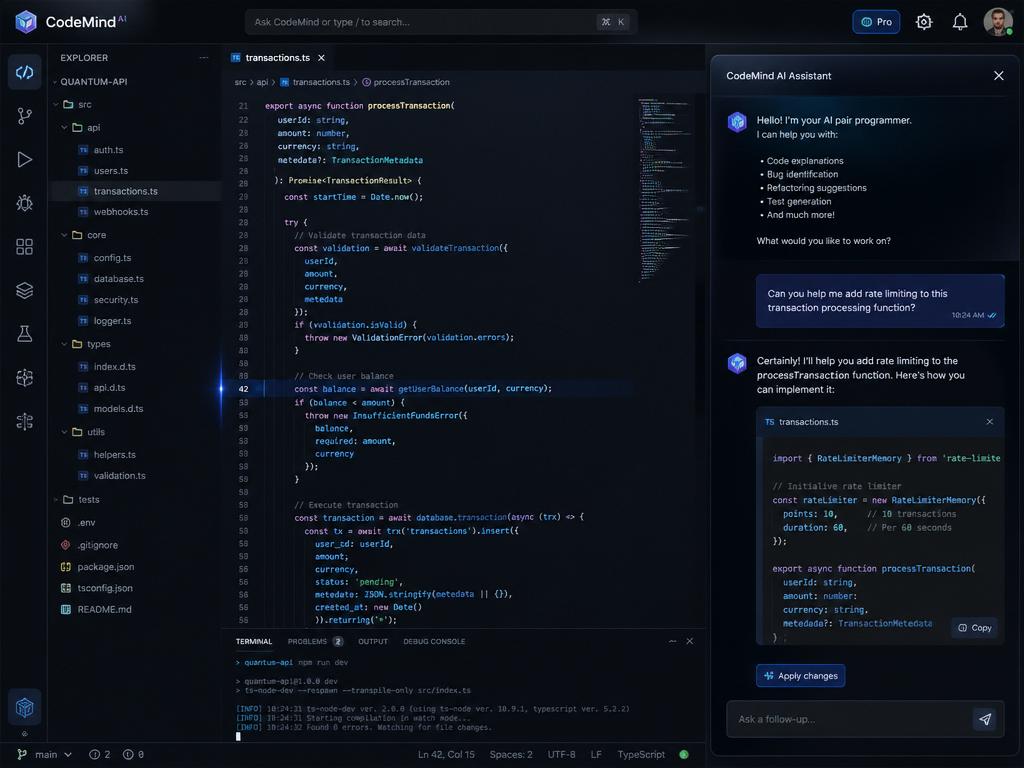Open logger.ts file
1024x768 pixels.
point(112,321)
